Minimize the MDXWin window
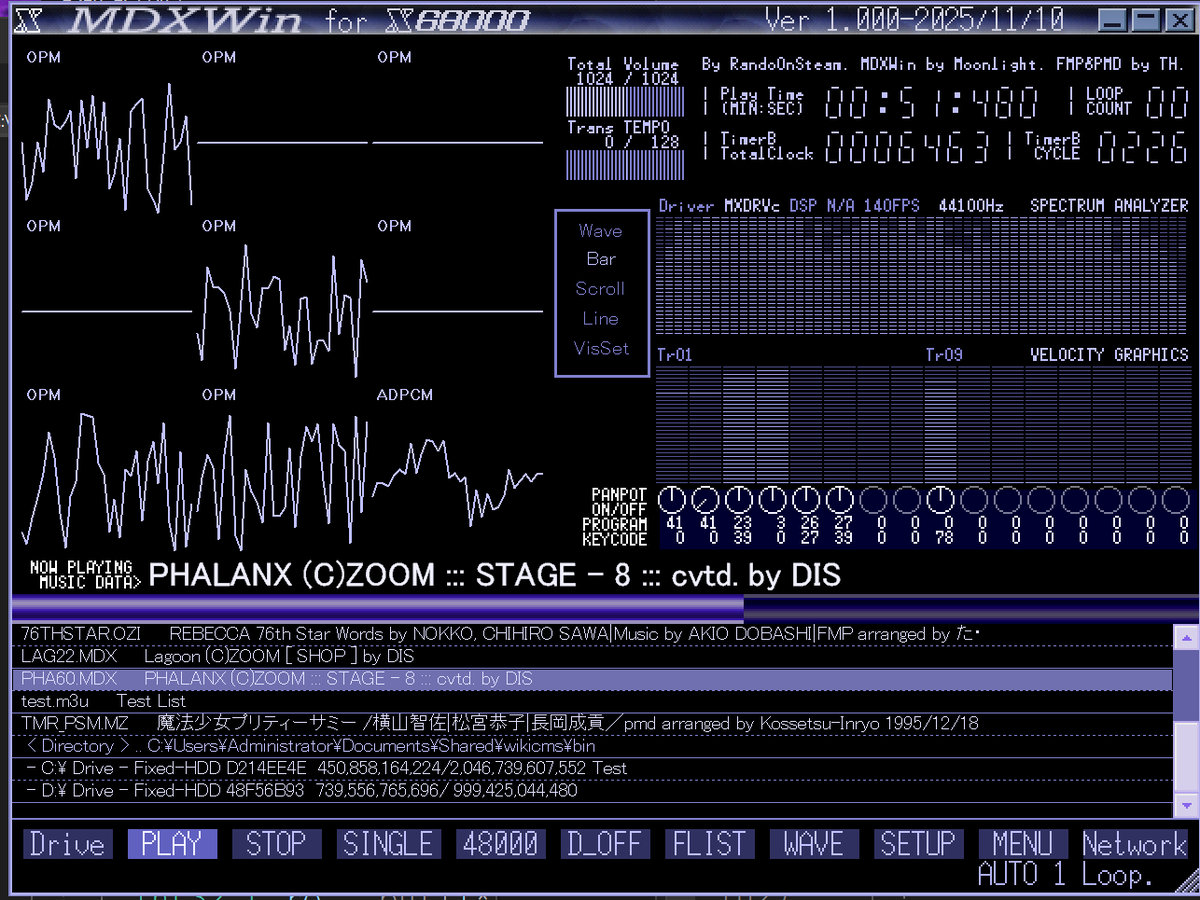 click(x=1112, y=19)
